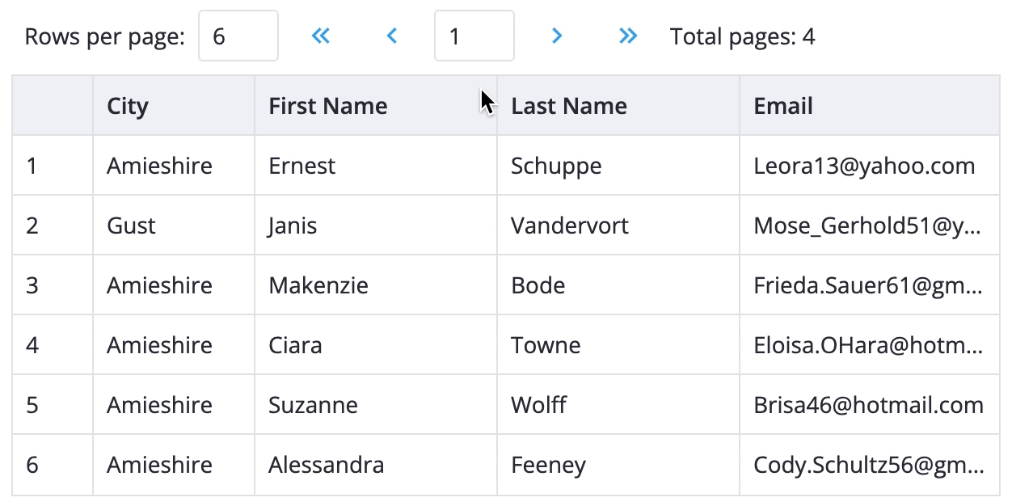Select the Vandervort last name cell

[618, 226]
